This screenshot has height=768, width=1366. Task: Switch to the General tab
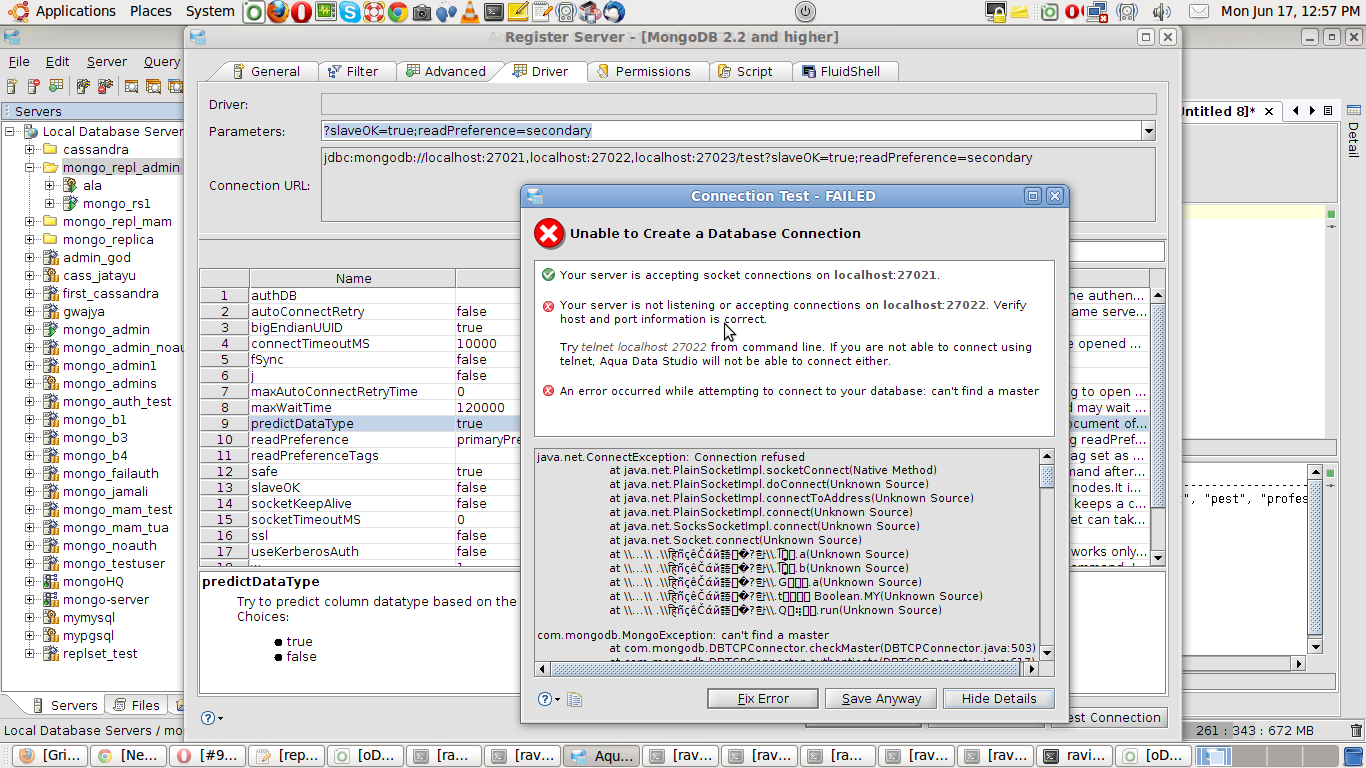tap(265, 71)
